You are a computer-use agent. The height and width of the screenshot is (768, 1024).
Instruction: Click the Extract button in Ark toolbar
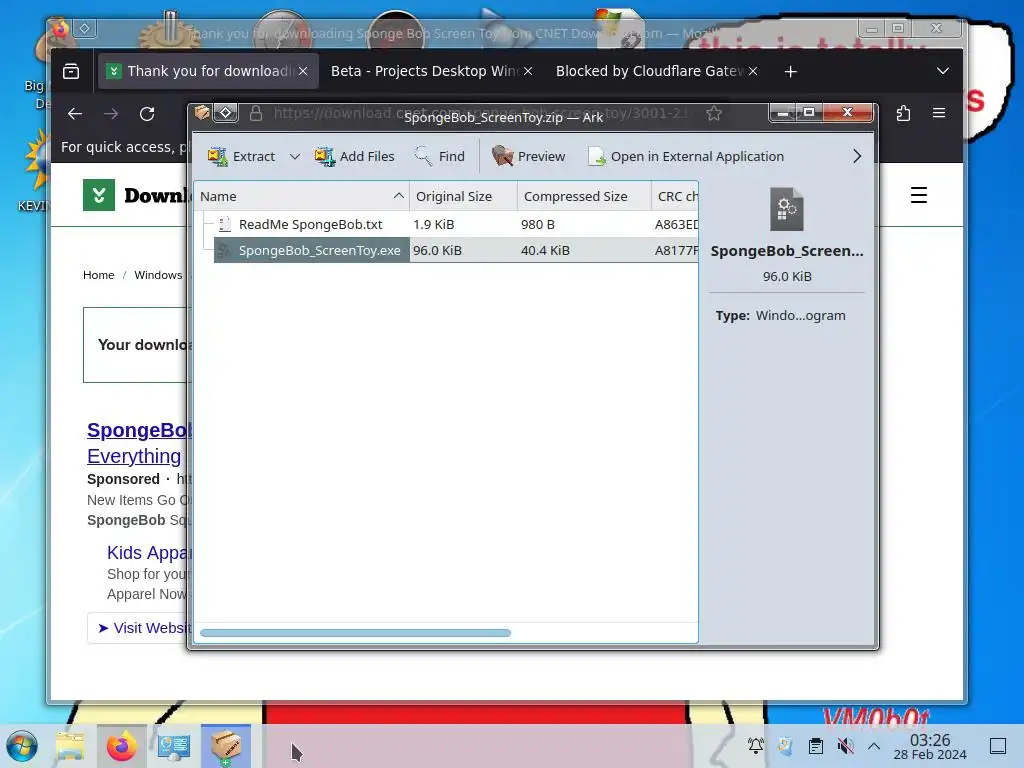[x=241, y=156]
